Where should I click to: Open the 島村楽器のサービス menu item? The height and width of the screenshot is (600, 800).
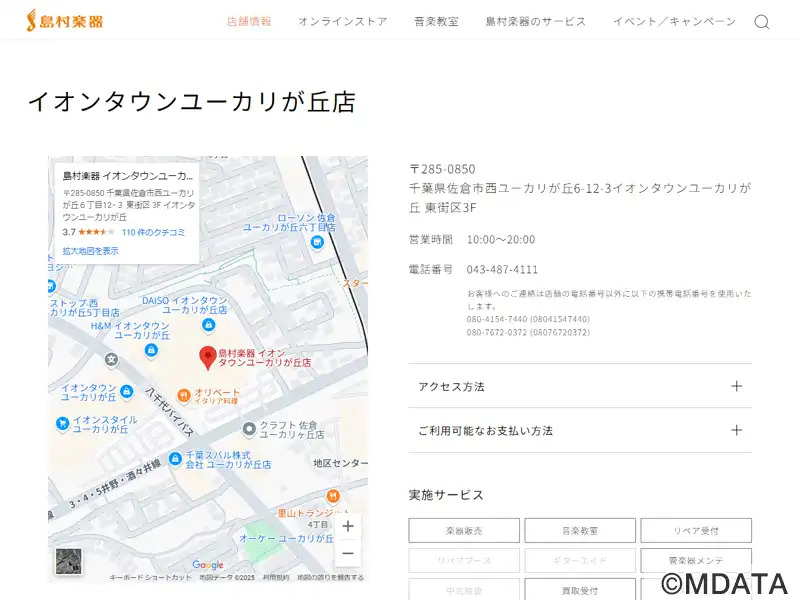tap(536, 21)
